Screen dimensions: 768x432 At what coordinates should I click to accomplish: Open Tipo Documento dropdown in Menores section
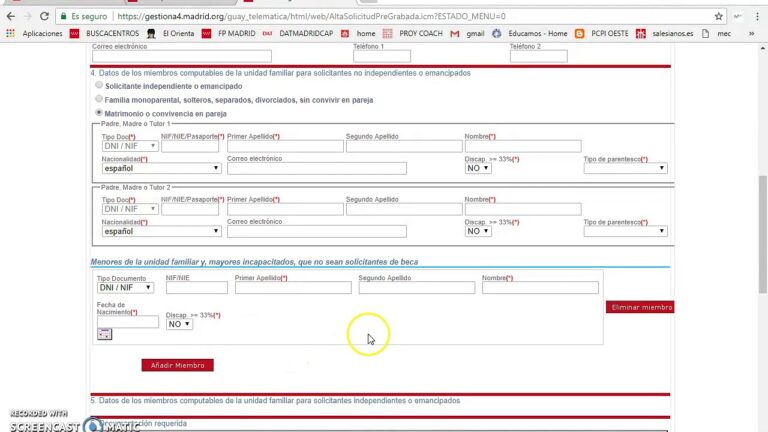coord(125,288)
